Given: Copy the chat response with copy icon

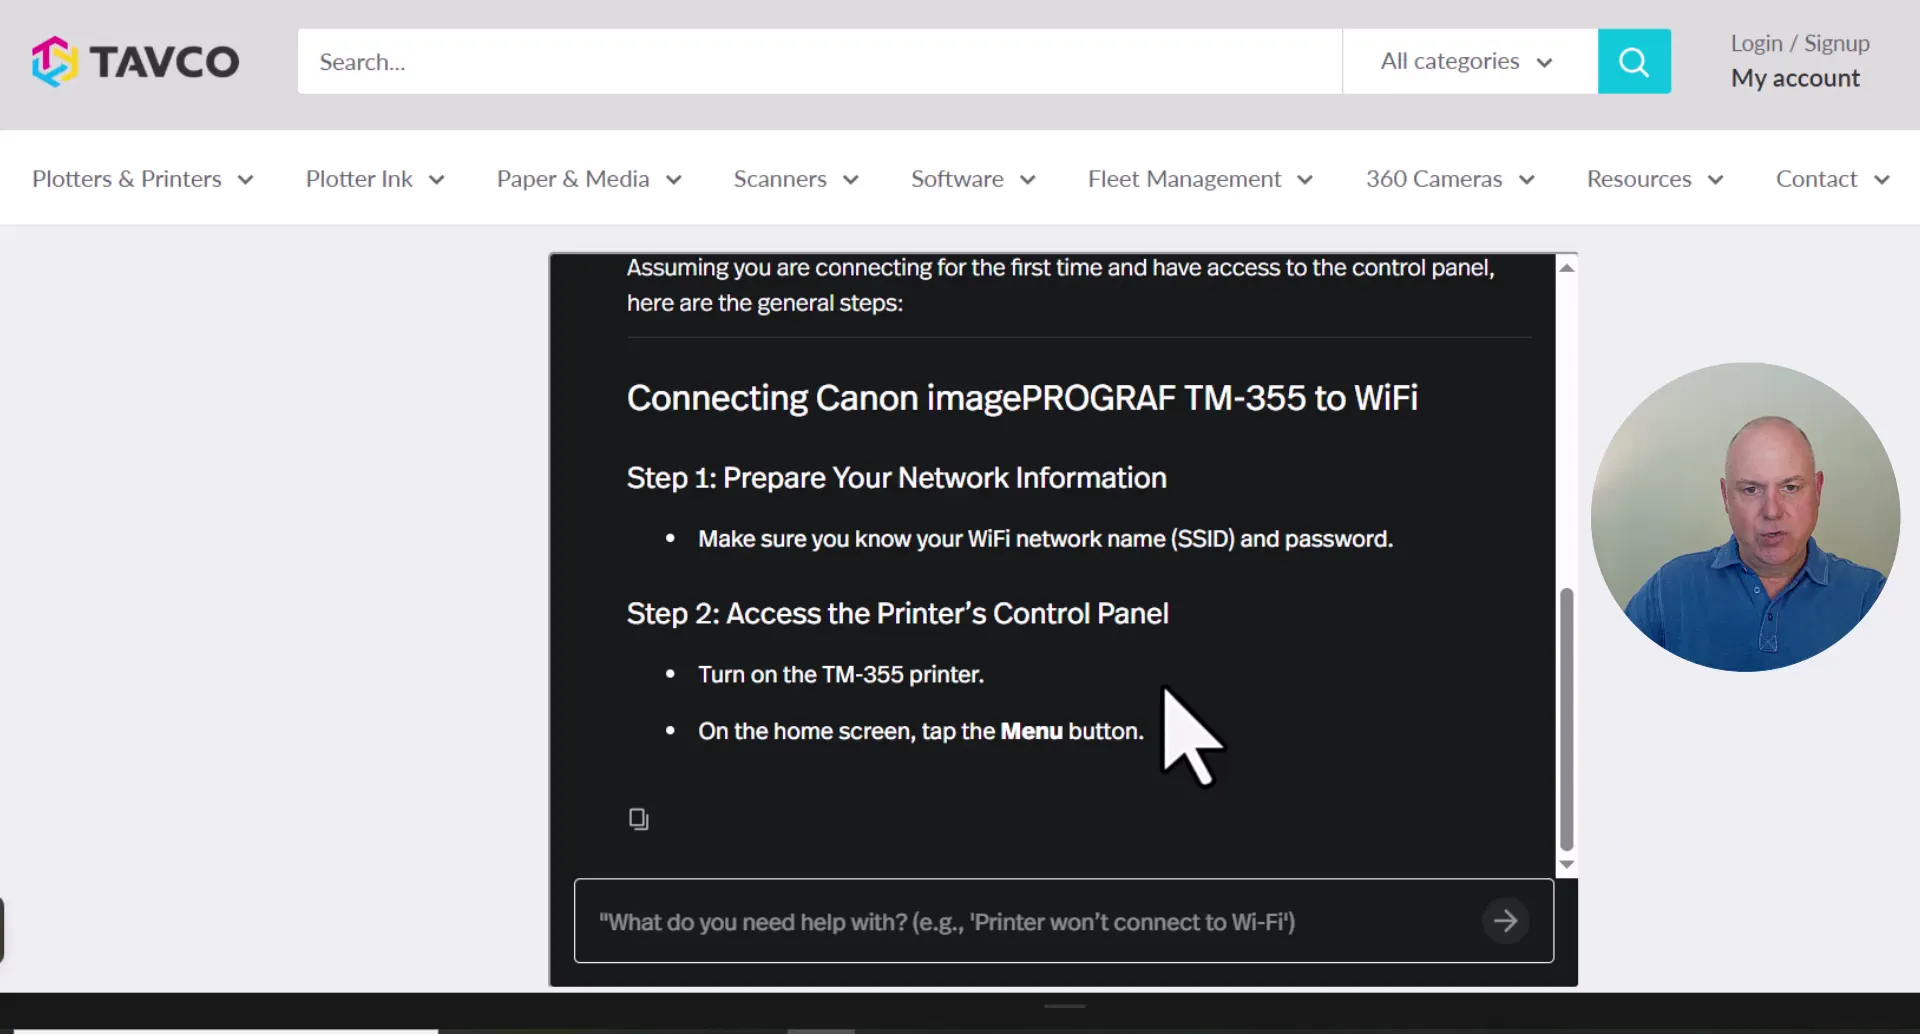Looking at the screenshot, I should click(x=638, y=820).
